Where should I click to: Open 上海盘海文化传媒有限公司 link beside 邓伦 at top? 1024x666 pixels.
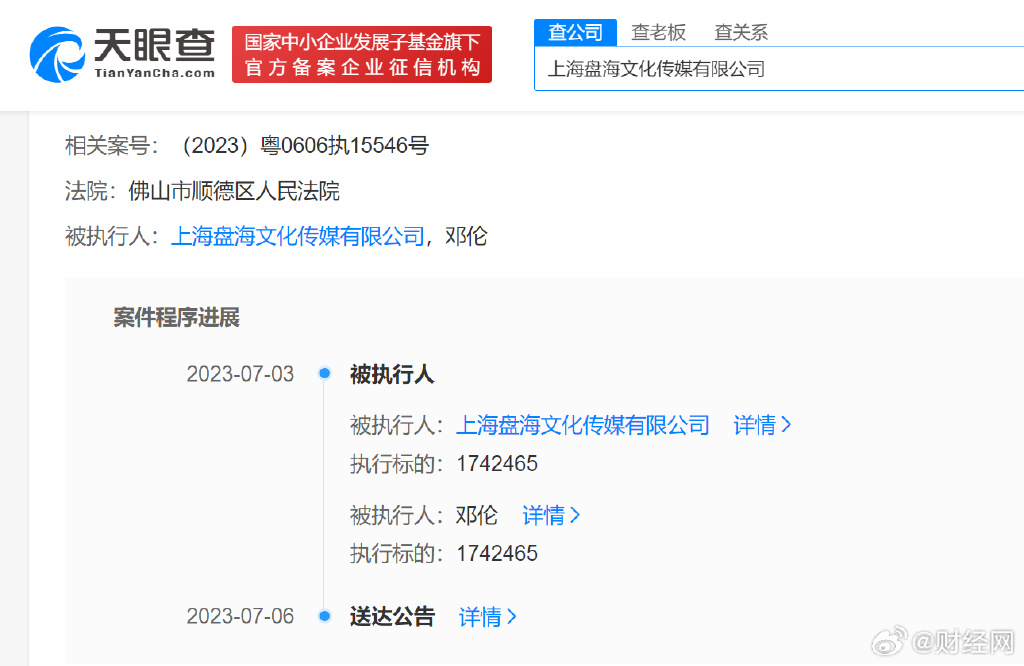click(x=298, y=237)
